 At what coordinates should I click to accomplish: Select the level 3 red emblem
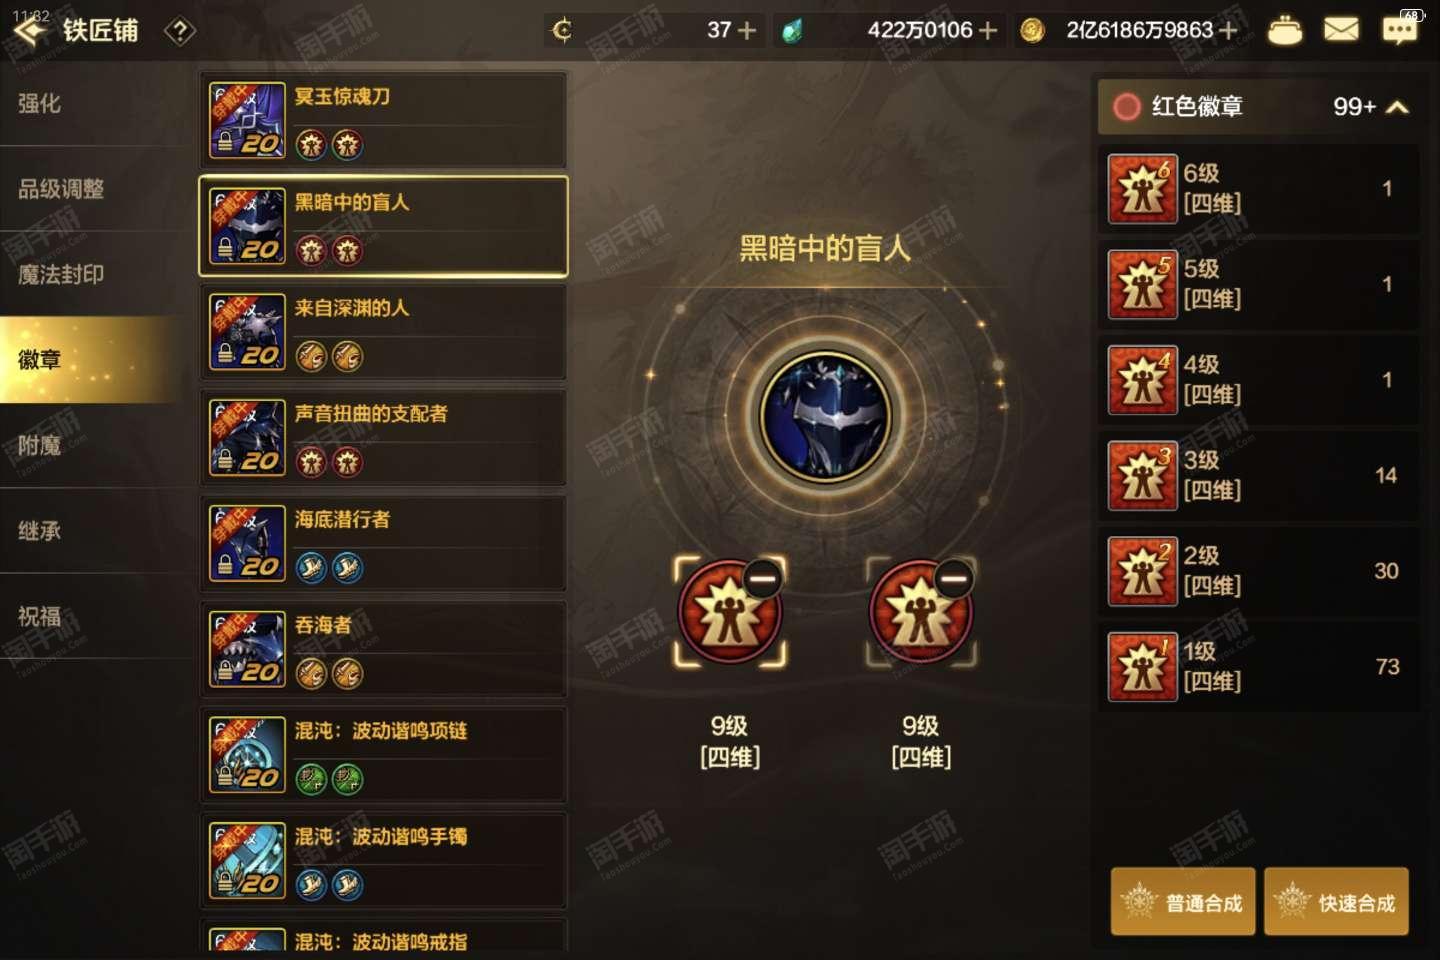point(1259,475)
